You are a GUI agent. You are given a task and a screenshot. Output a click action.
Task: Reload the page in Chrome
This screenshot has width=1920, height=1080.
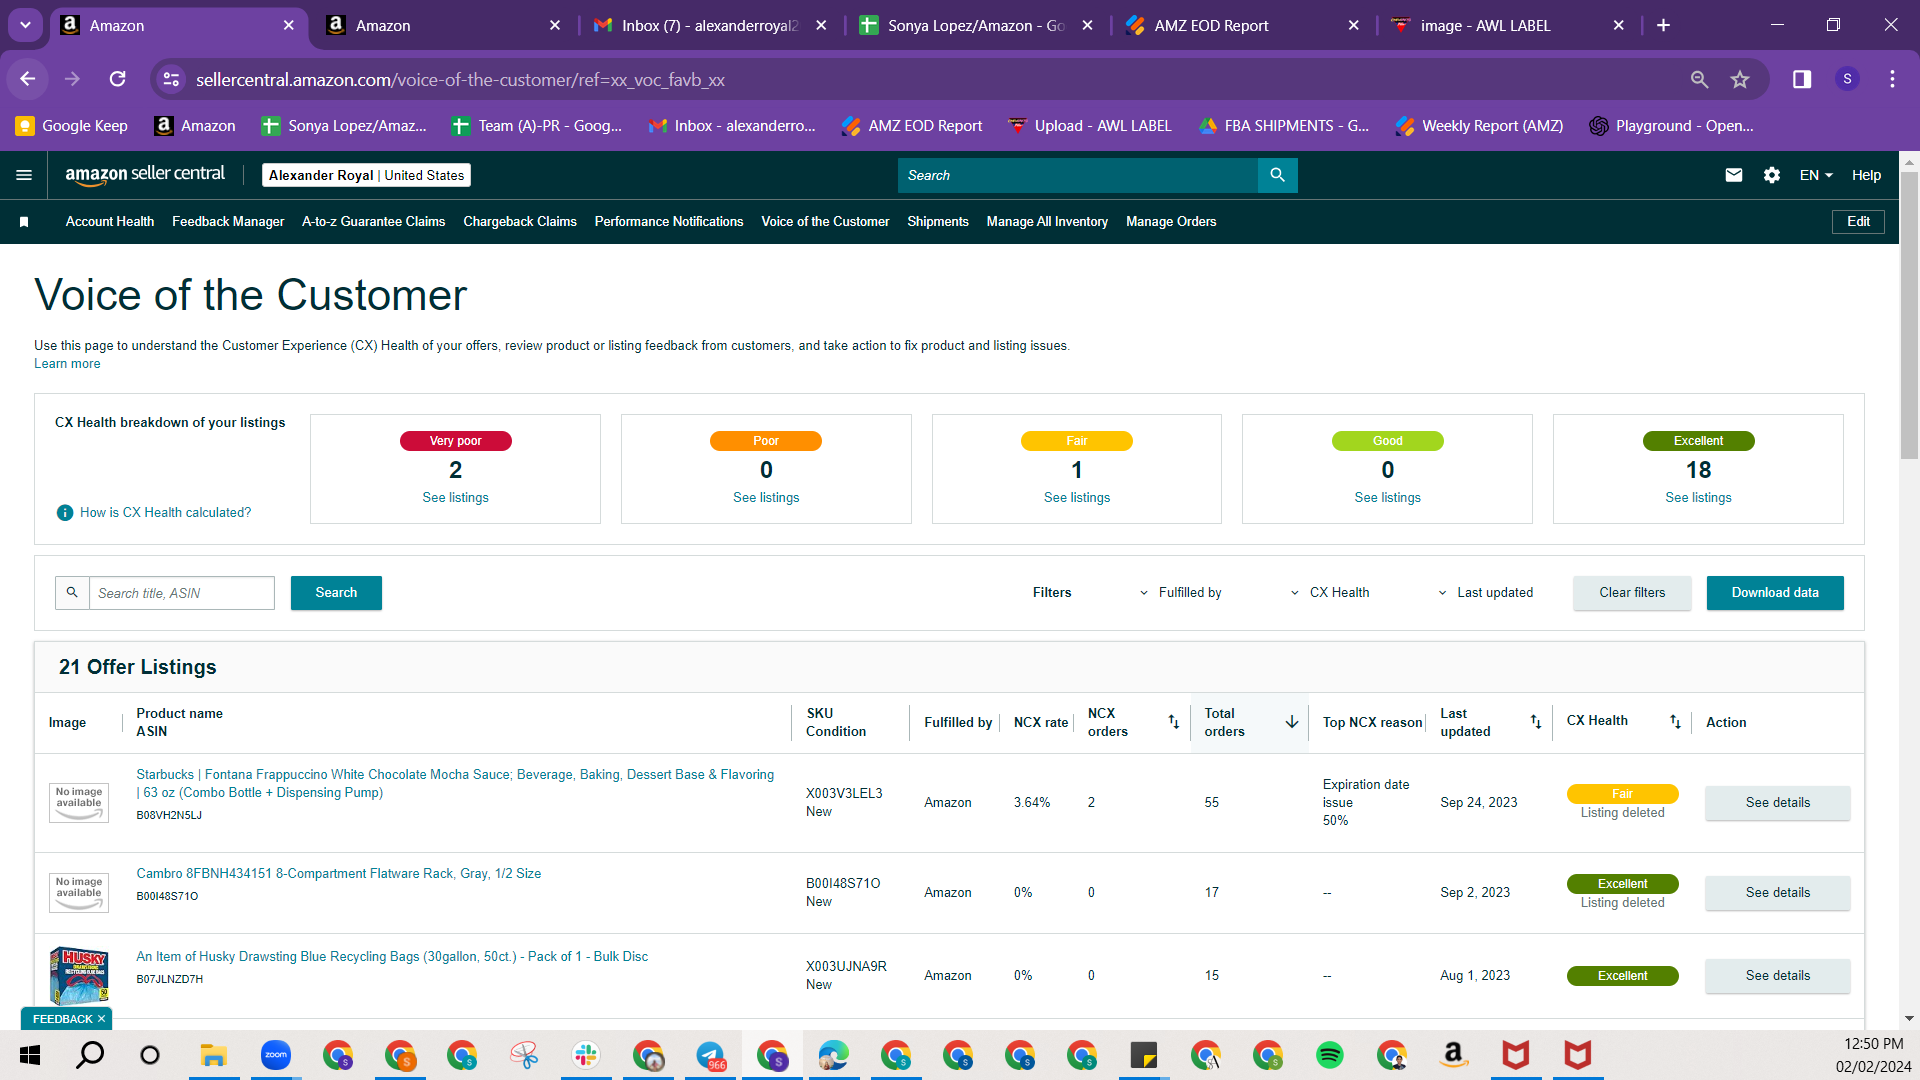point(117,79)
